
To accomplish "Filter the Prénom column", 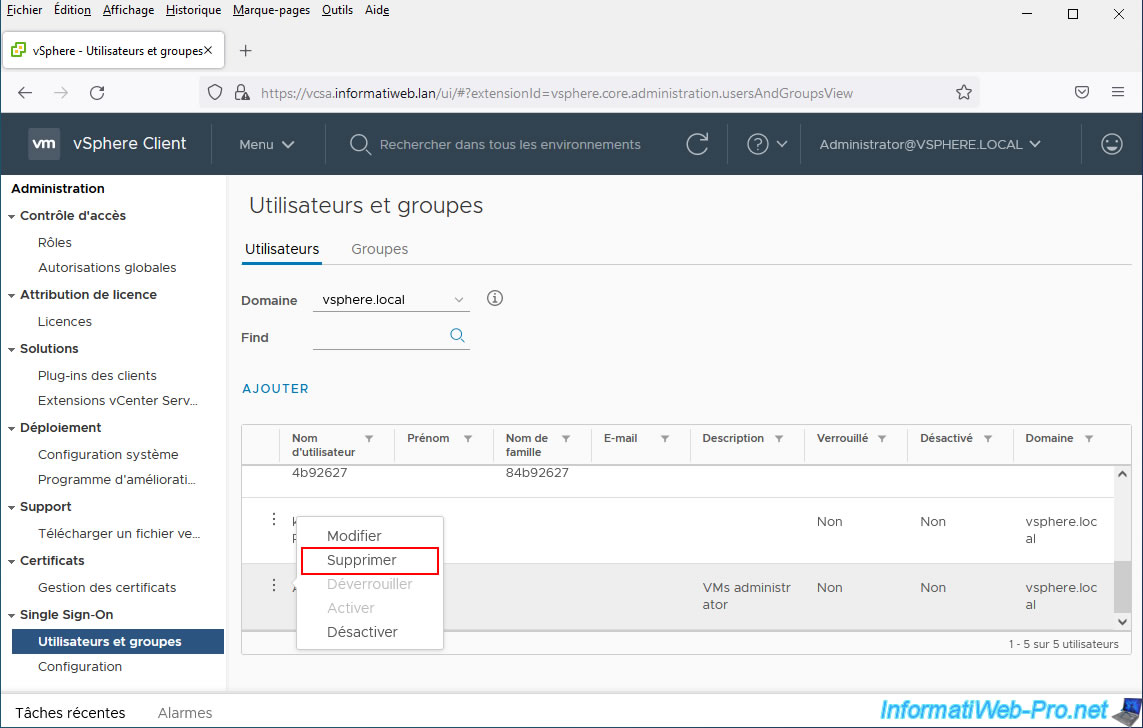I will [468, 439].
